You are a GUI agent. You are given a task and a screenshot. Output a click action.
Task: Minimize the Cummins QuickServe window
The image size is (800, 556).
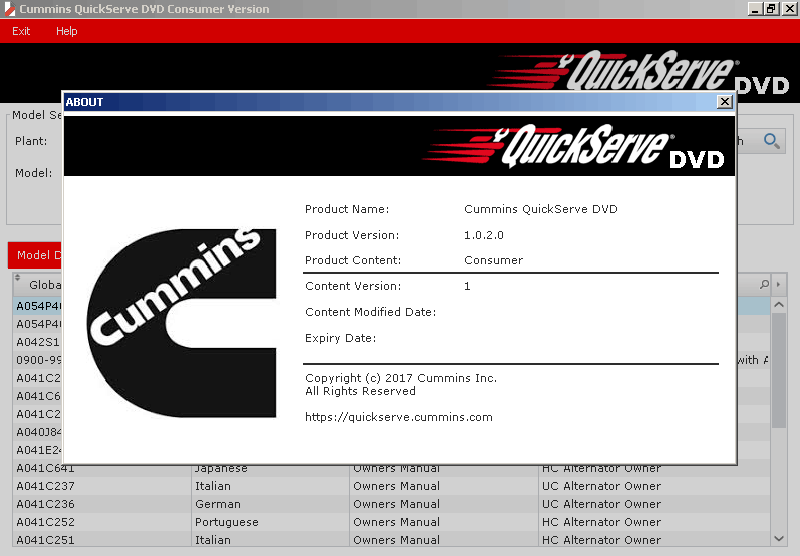(755, 9)
